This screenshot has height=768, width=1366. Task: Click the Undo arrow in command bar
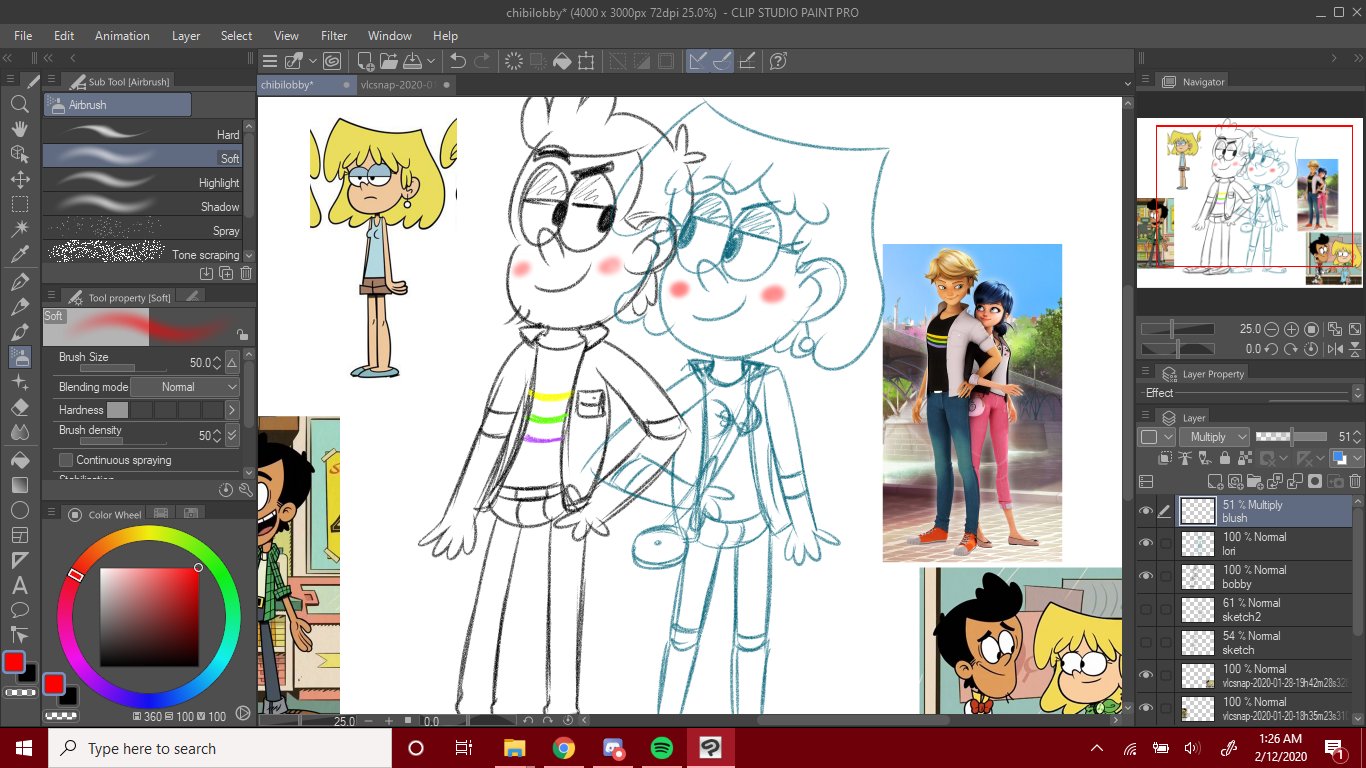[458, 61]
